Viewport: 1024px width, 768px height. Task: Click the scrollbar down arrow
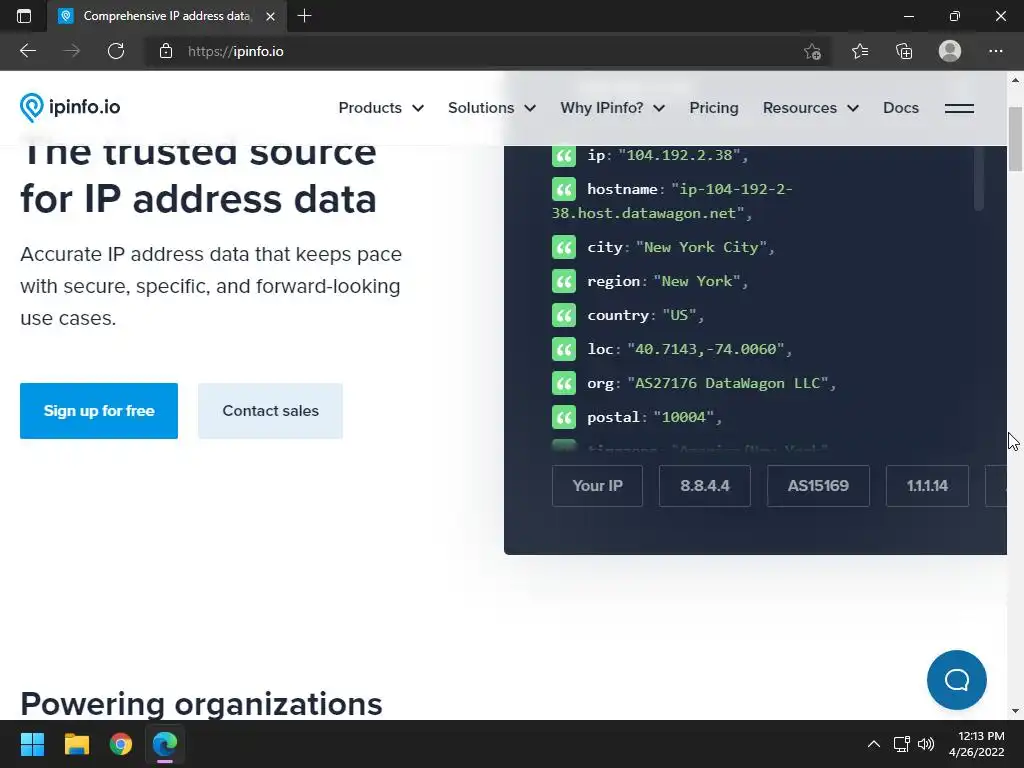1015,711
